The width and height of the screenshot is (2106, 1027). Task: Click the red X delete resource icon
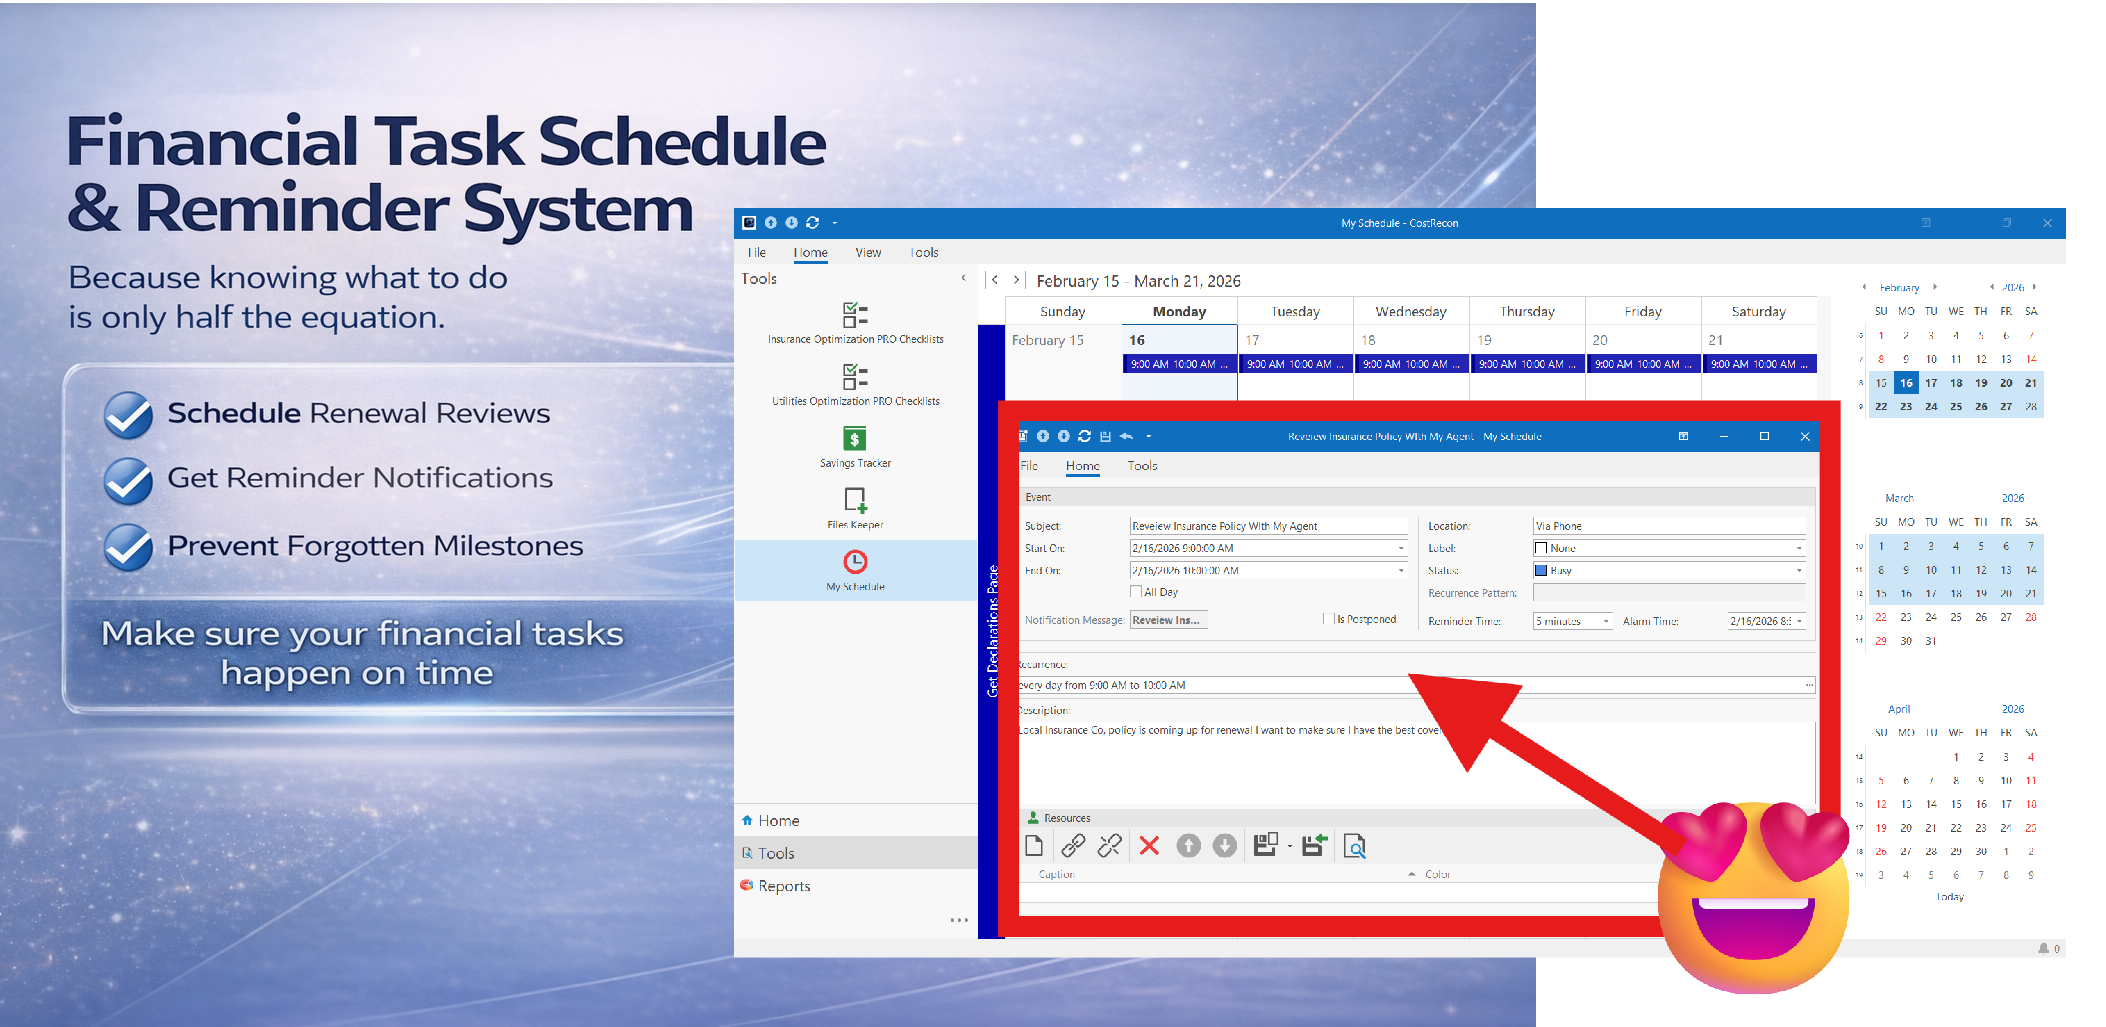point(1149,846)
